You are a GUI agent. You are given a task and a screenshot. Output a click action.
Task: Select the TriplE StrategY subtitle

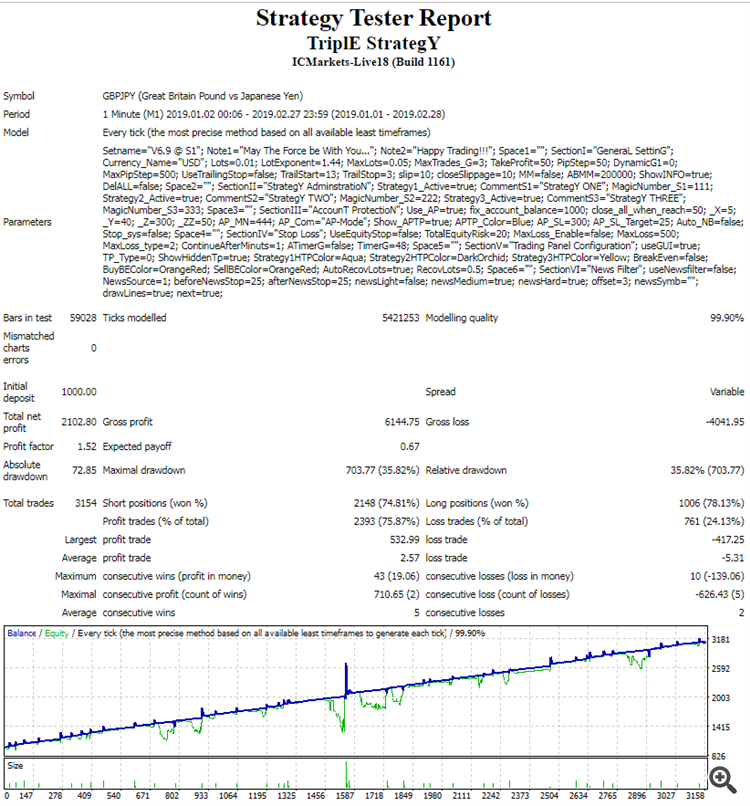[x=374, y=43]
